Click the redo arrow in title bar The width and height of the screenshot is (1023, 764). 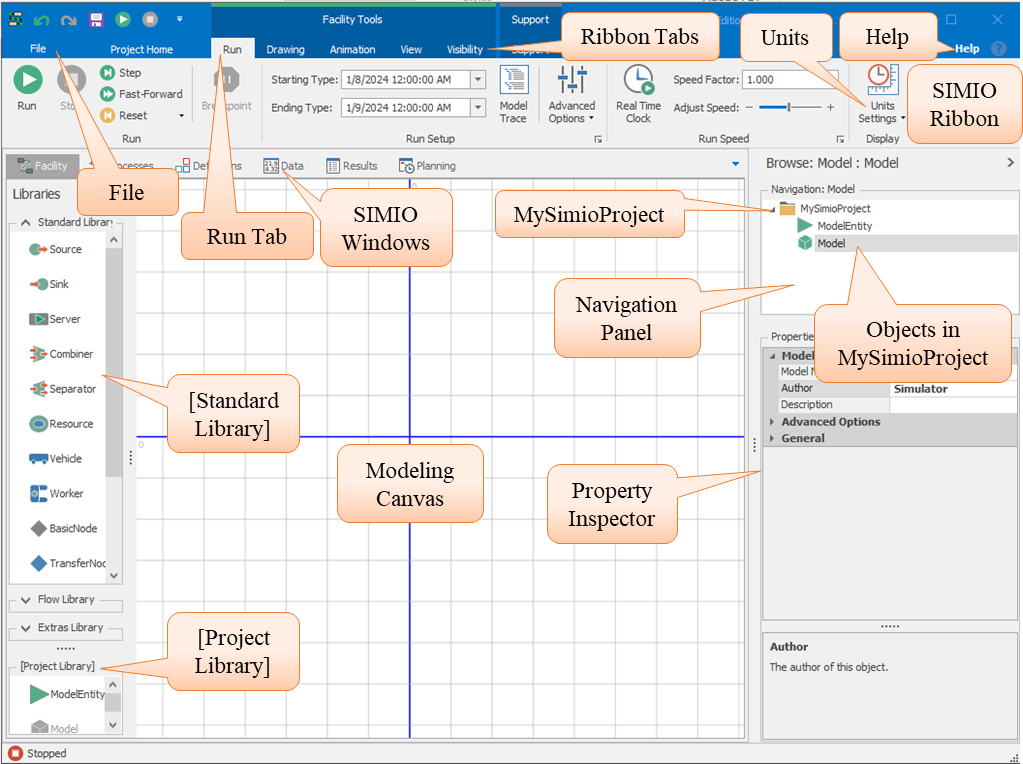coord(69,20)
